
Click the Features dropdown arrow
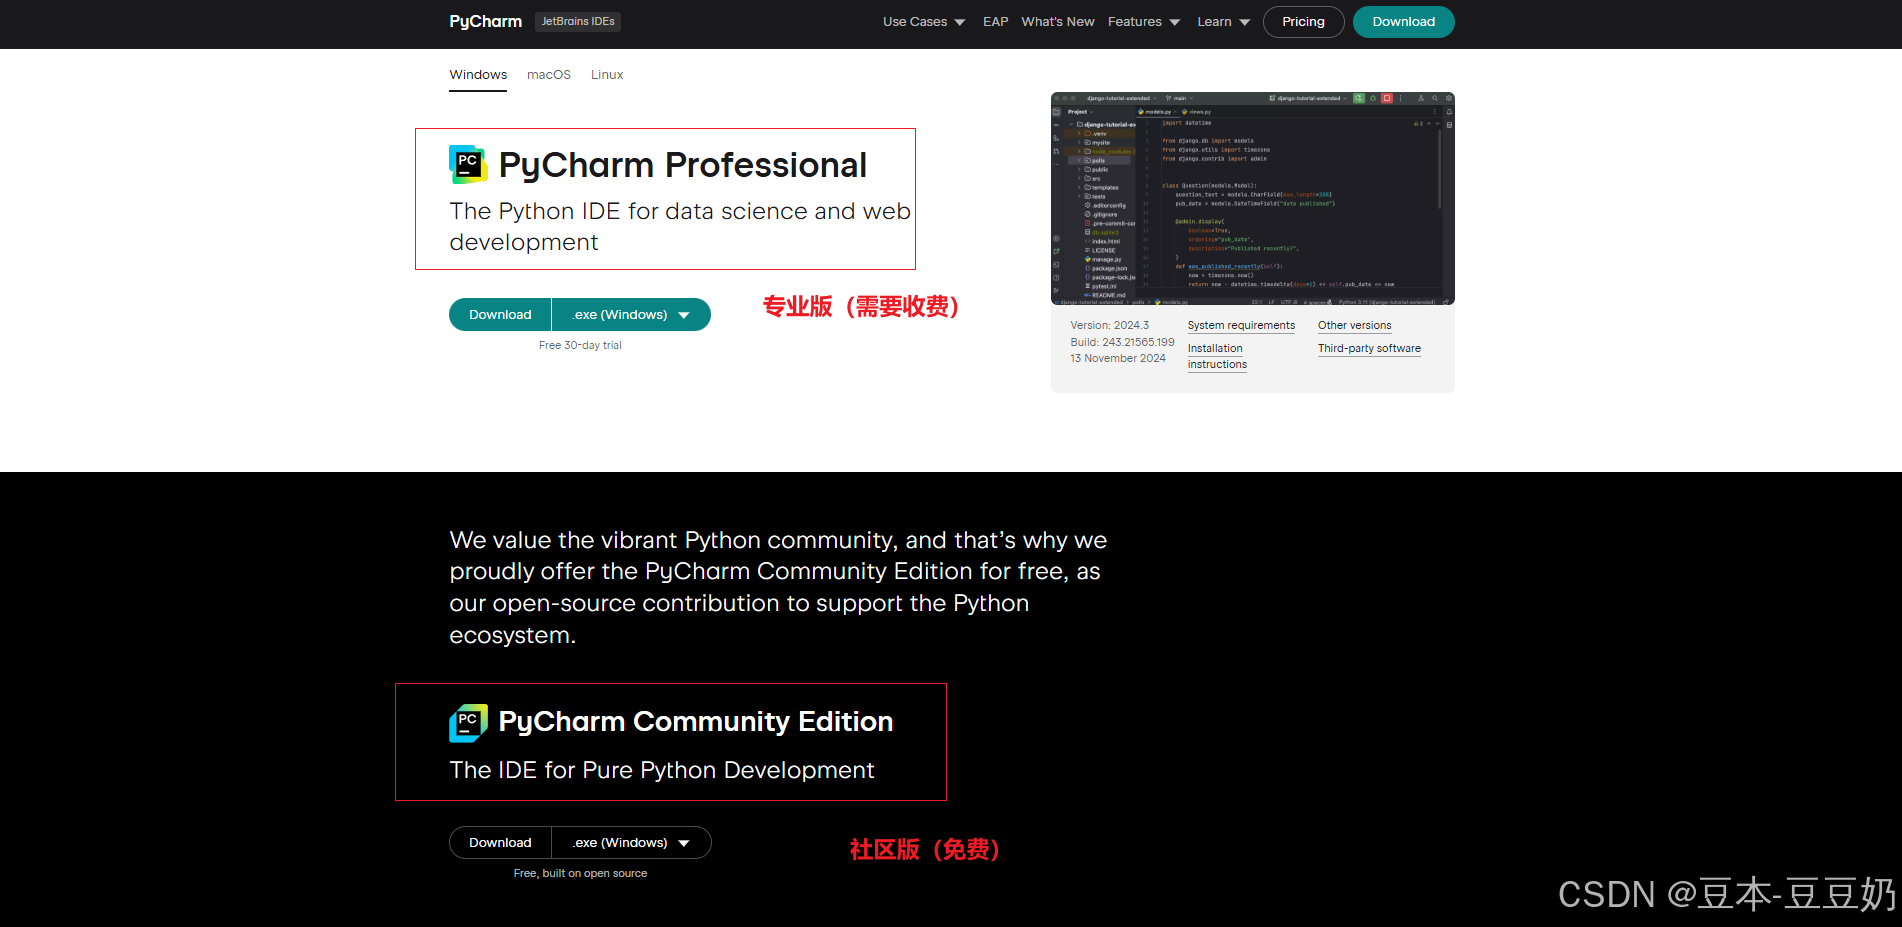pyautogui.click(x=1175, y=23)
